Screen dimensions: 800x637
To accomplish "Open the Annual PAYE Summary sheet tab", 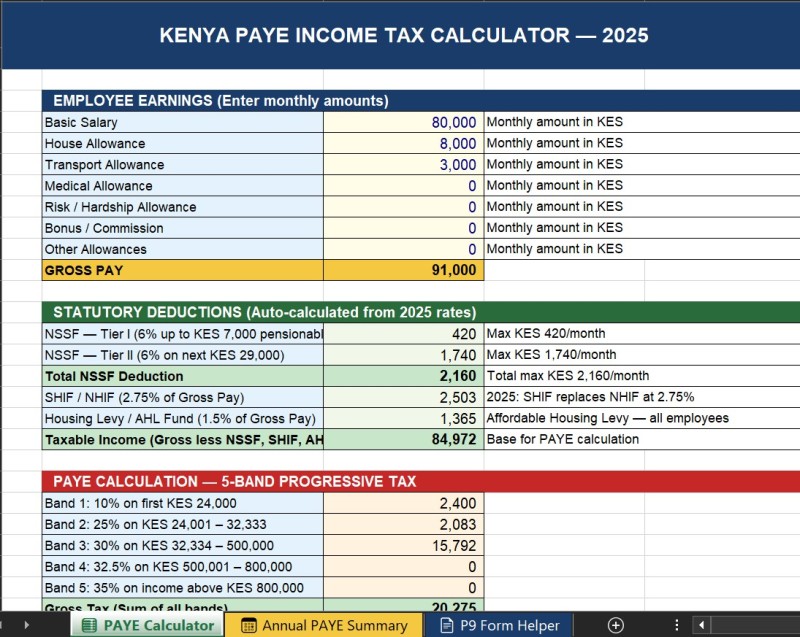I will click(323, 625).
